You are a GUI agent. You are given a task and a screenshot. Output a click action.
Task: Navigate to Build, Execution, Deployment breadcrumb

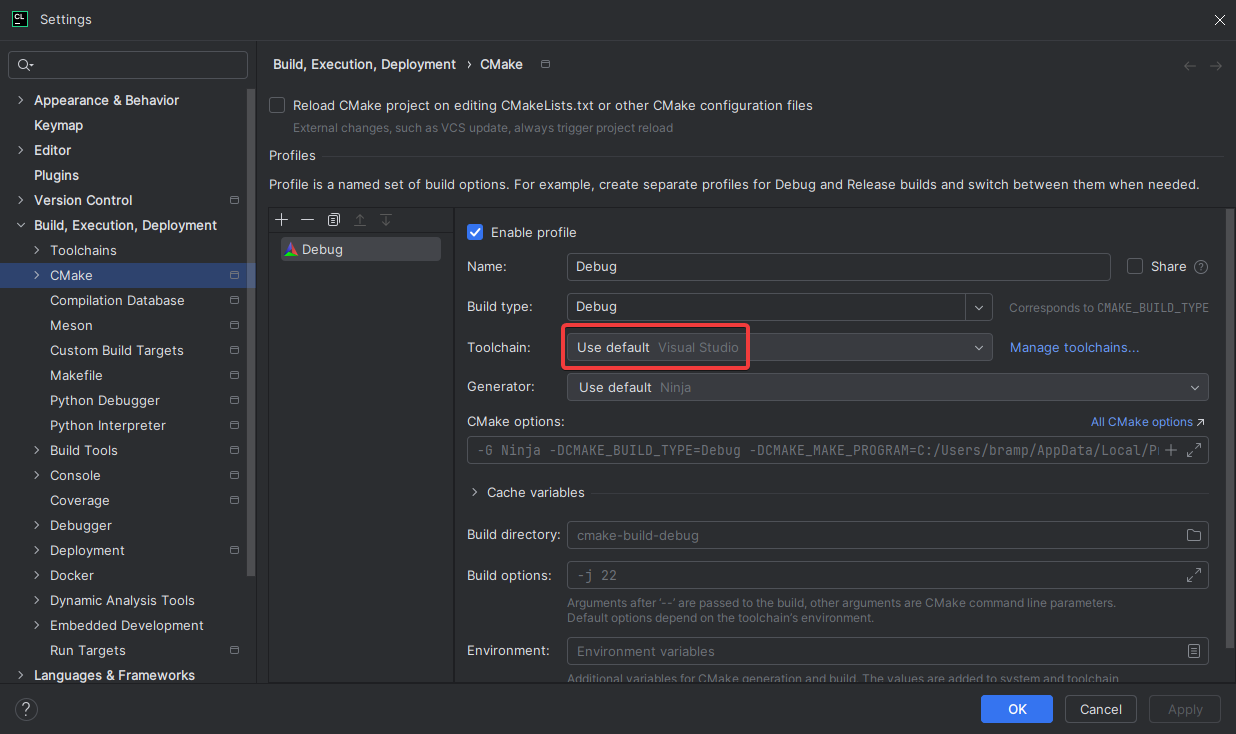click(364, 64)
